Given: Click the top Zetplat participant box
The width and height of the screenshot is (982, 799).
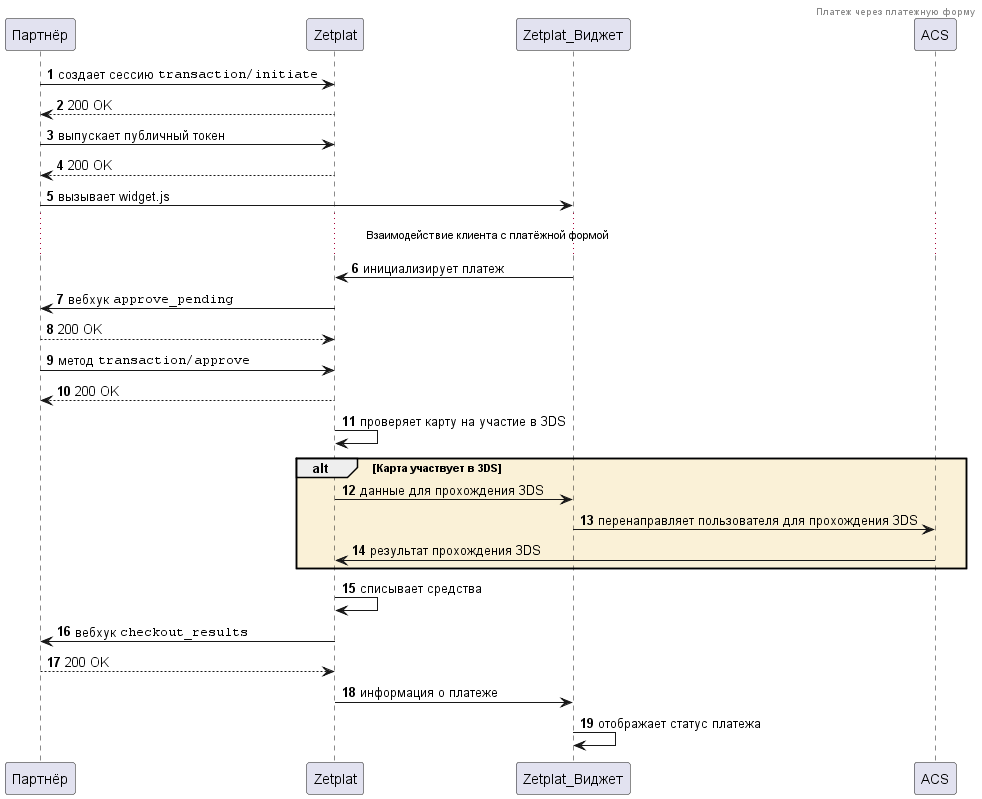Looking at the screenshot, I should pyautogui.click(x=334, y=36).
